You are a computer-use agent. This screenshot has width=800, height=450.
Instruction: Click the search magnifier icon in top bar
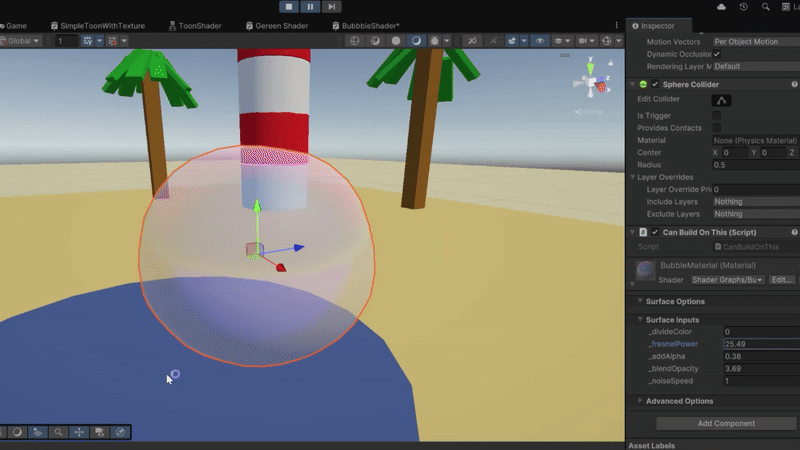[765, 7]
